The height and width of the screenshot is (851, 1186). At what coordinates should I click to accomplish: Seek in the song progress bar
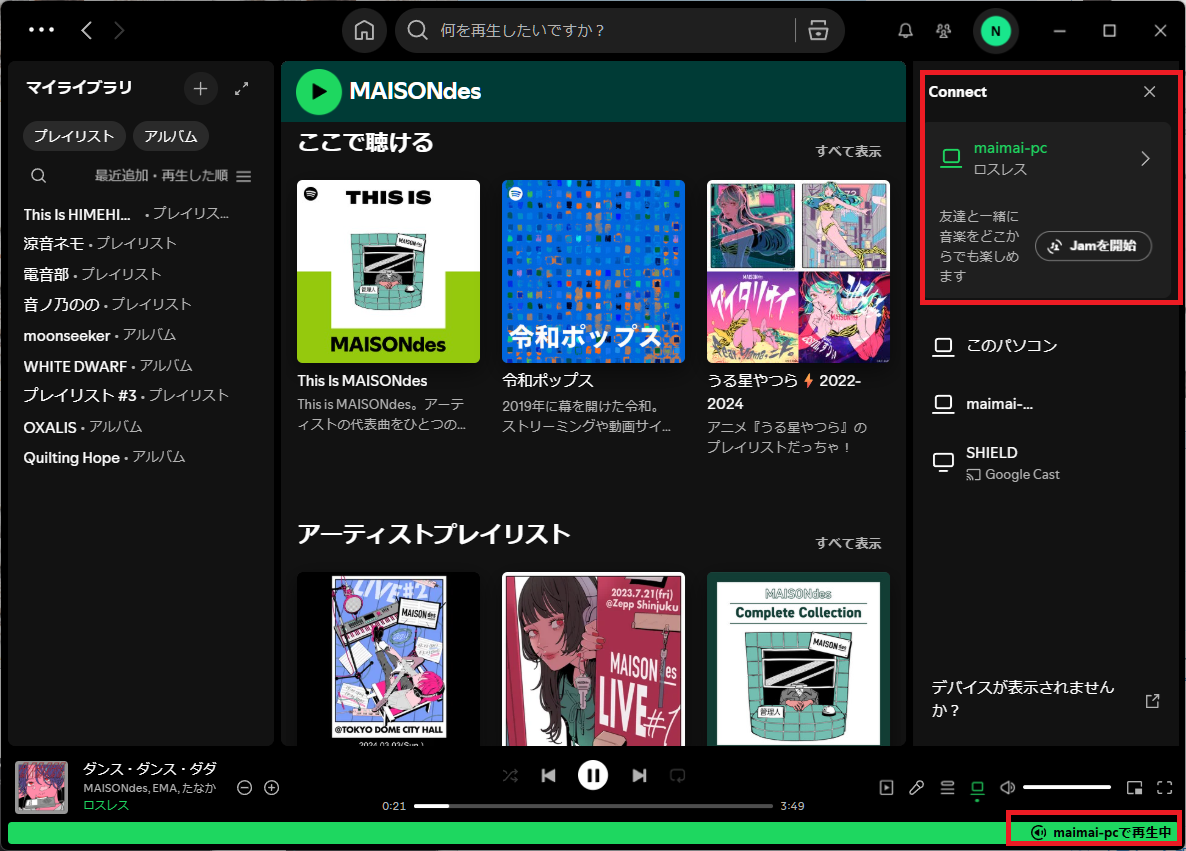tap(593, 806)
